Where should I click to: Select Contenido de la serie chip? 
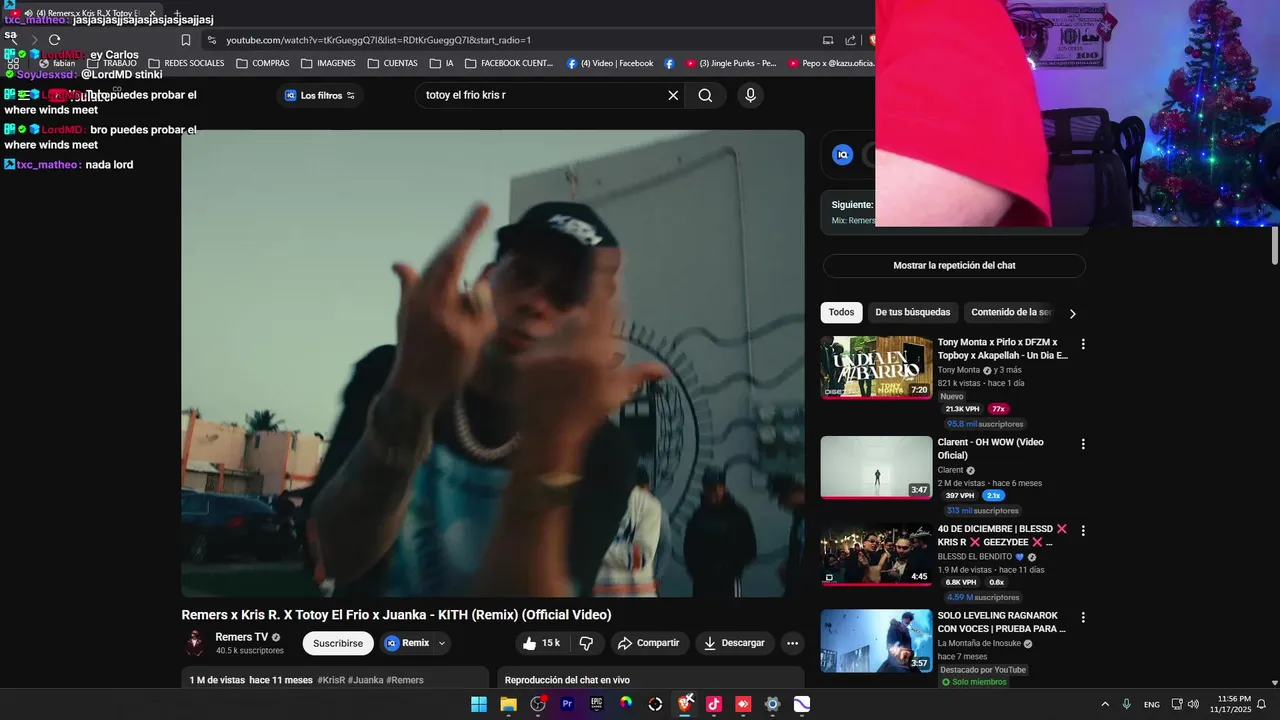(1011, 312)
